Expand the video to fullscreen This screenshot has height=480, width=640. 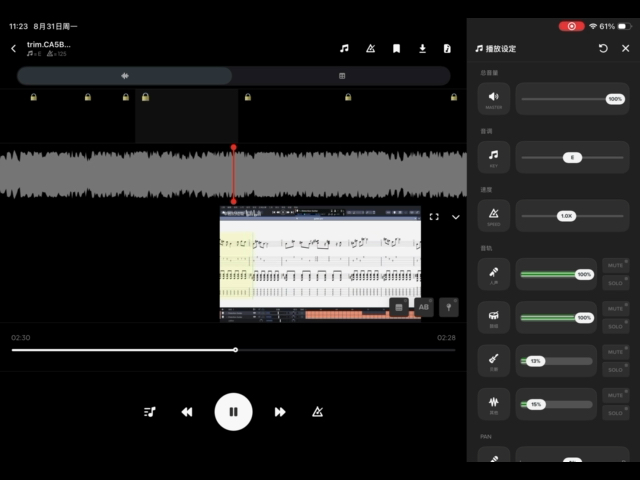point(434,217)
